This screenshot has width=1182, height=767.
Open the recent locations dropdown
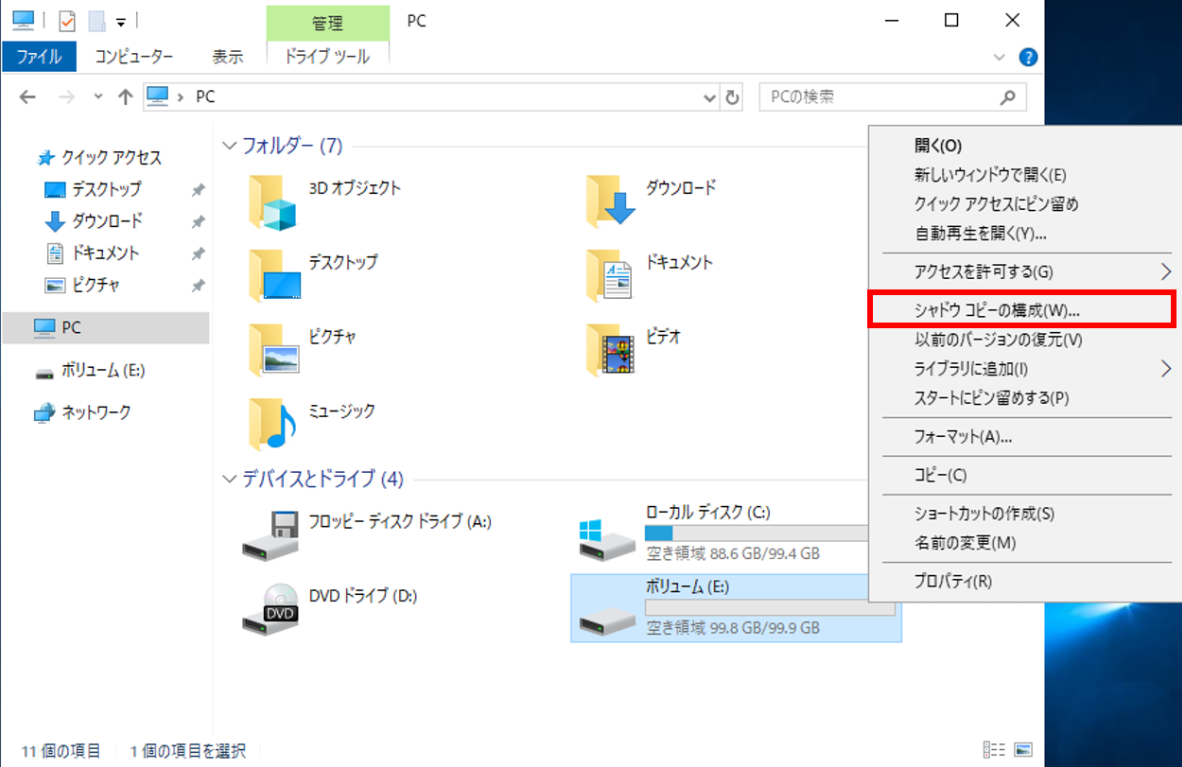click(97, 97)
